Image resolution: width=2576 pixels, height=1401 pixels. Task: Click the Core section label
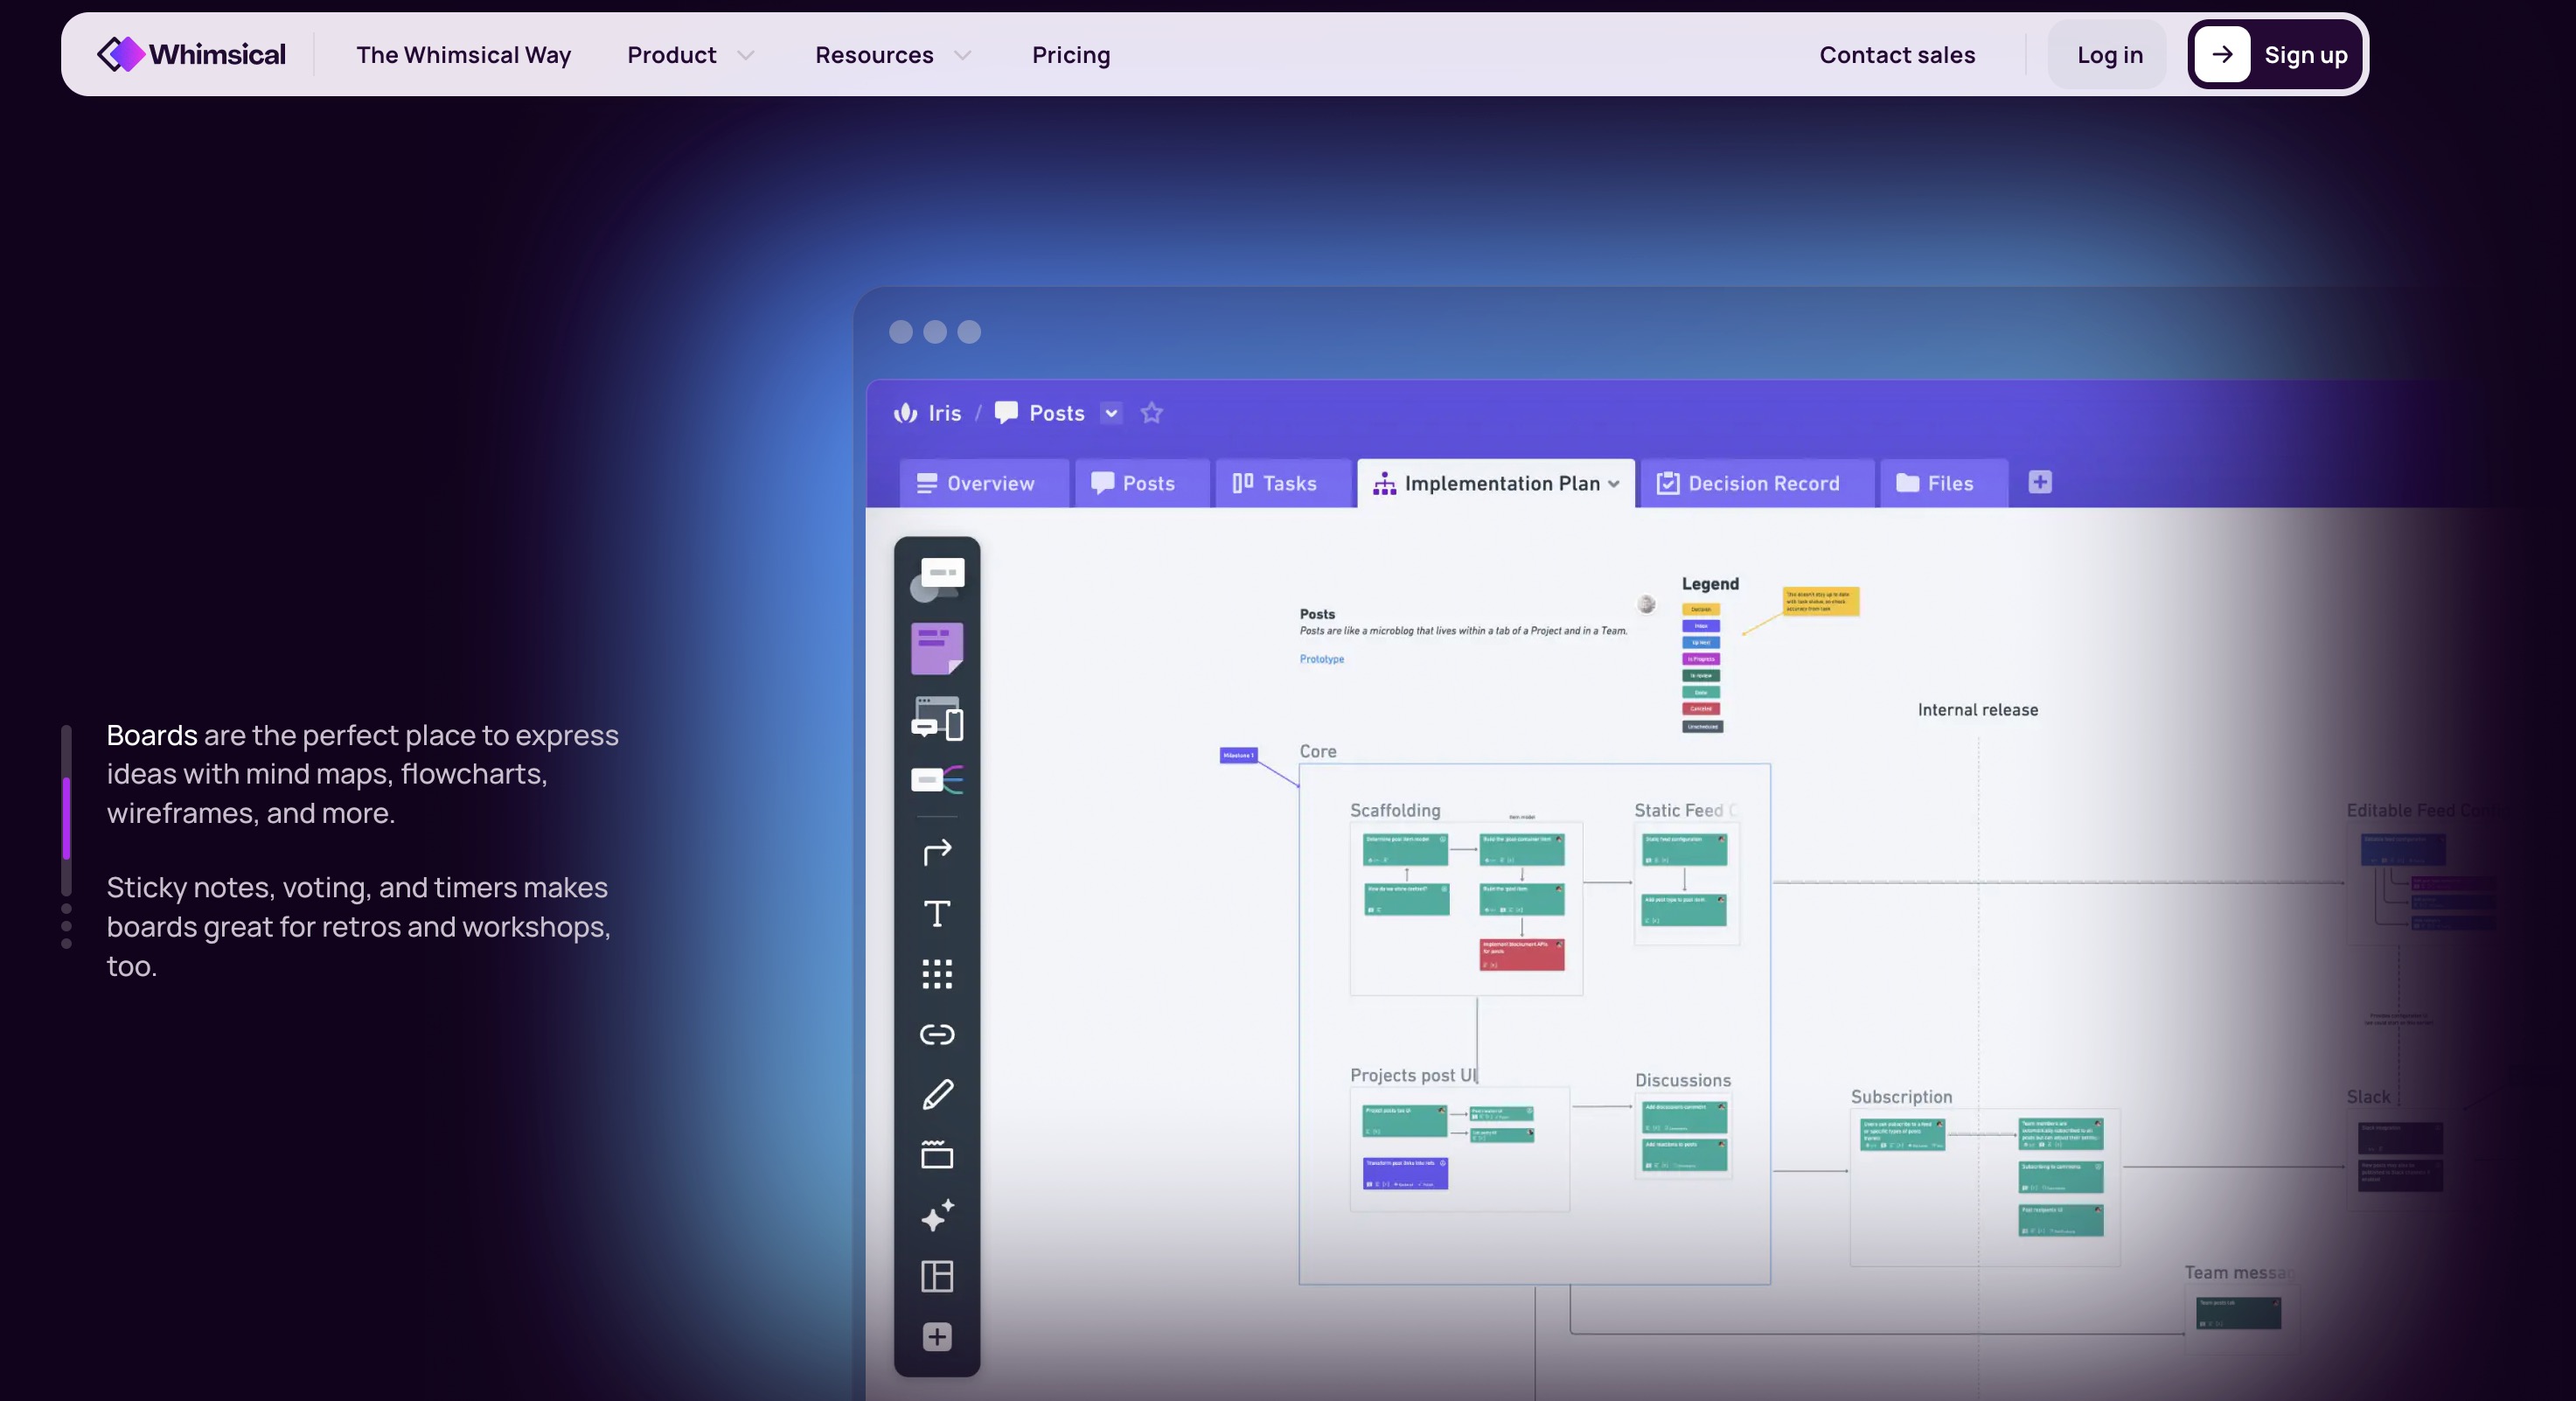1317,751
